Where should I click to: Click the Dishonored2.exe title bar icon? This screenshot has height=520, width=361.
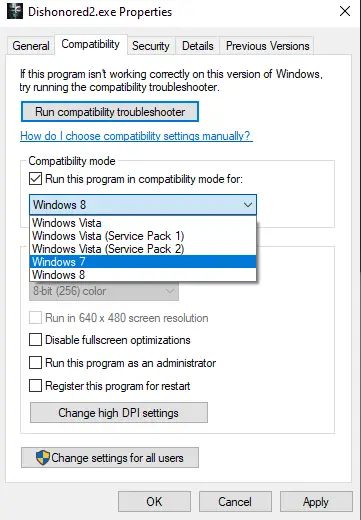pyautogui.click(x=15, y=11)
